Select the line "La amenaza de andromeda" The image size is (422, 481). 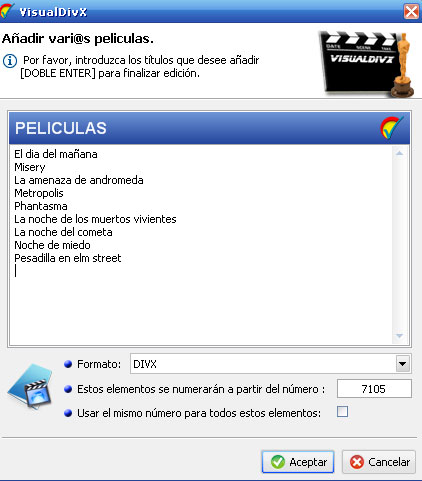(79, 180)
